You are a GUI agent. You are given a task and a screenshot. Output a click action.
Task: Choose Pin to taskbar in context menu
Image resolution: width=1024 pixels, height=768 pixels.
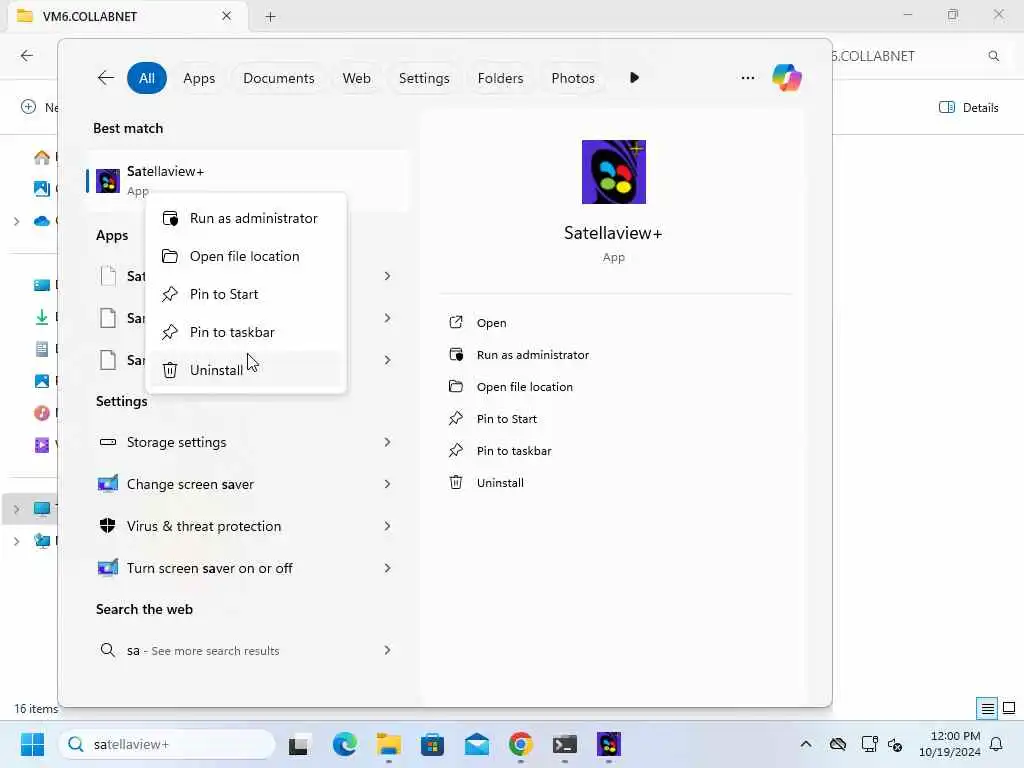click(246, 332)
